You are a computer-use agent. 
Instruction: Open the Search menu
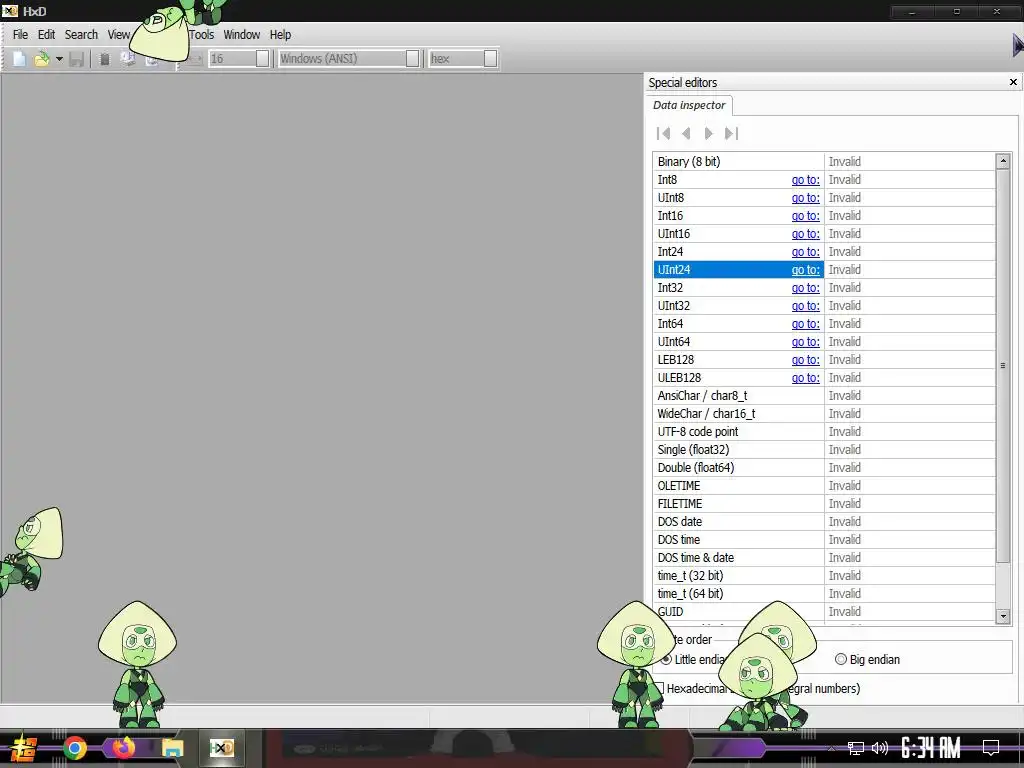pyautogui.click(x=81, y=35)
